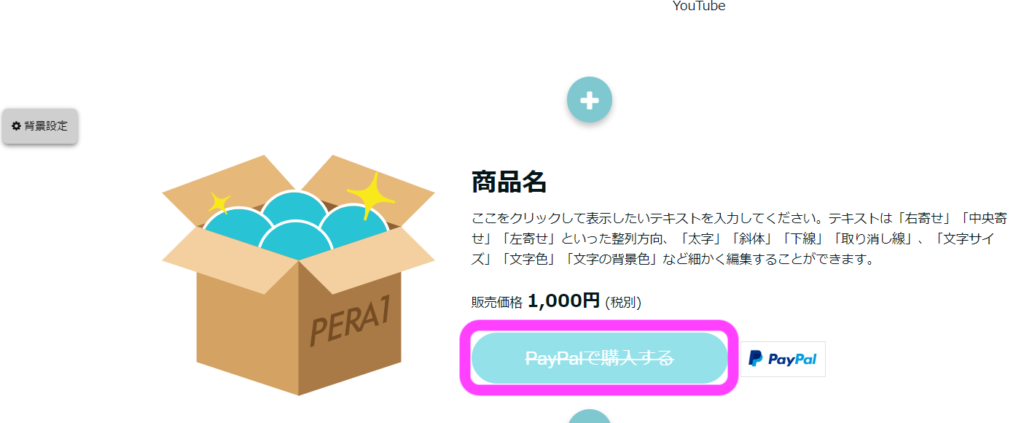1024x423 pixels.
Task: Edit the 商品名 product title heading
Action: click(x=509, y=182)
